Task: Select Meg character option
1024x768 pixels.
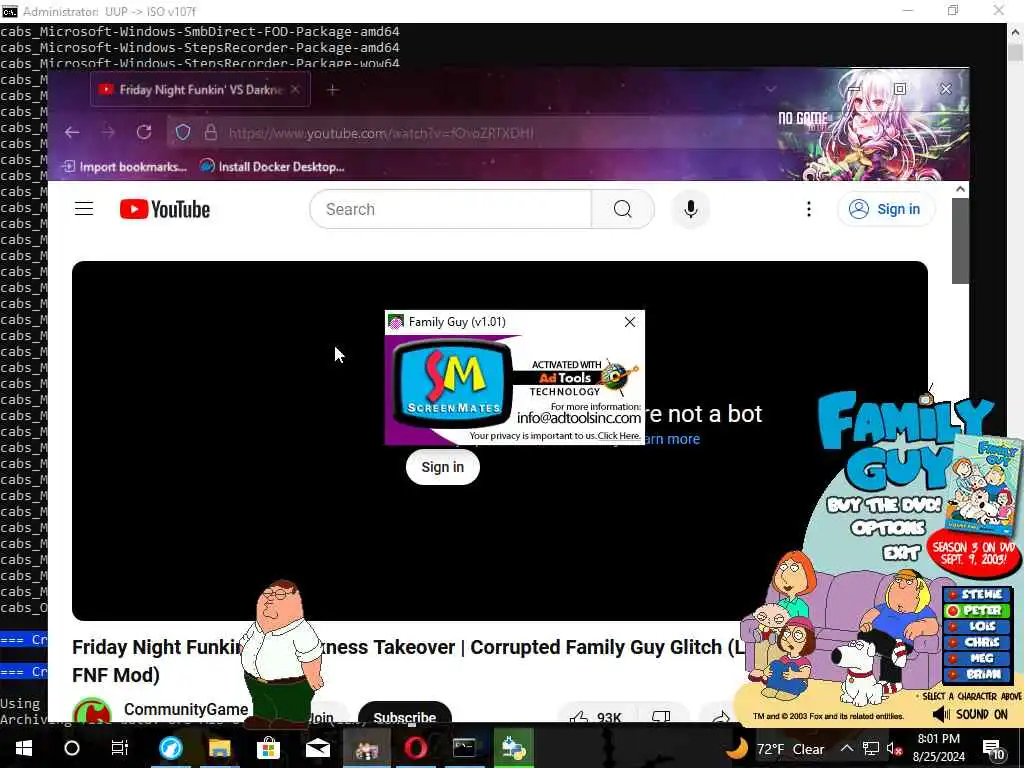Action: point(976,658)
